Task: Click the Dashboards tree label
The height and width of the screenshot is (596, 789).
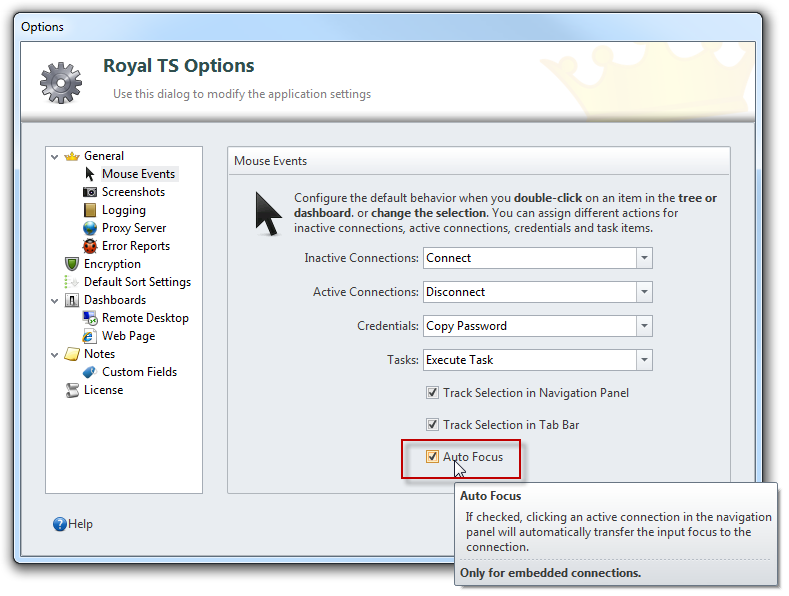Action: pos(115,300)
